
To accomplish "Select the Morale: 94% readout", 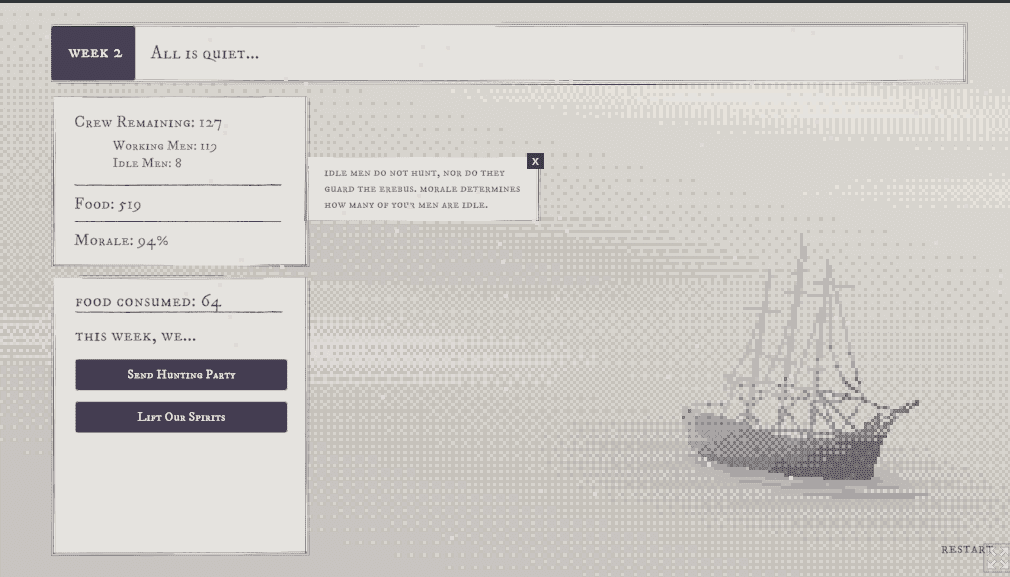I will coord(121,241).
